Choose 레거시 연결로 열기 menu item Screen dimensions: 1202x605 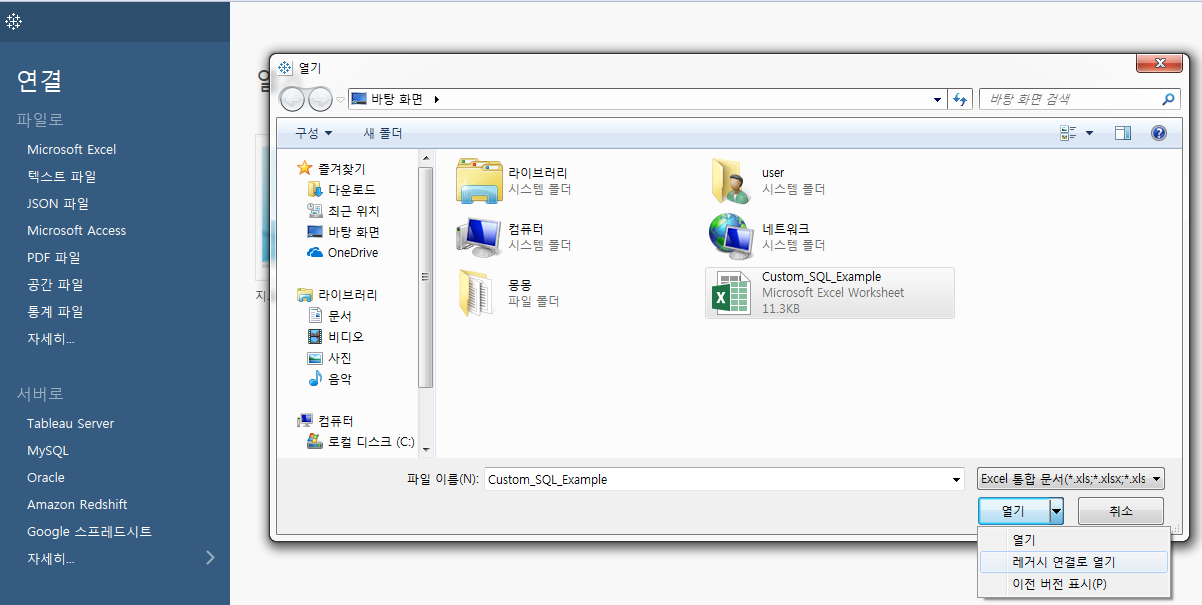tap(1072, 562)
